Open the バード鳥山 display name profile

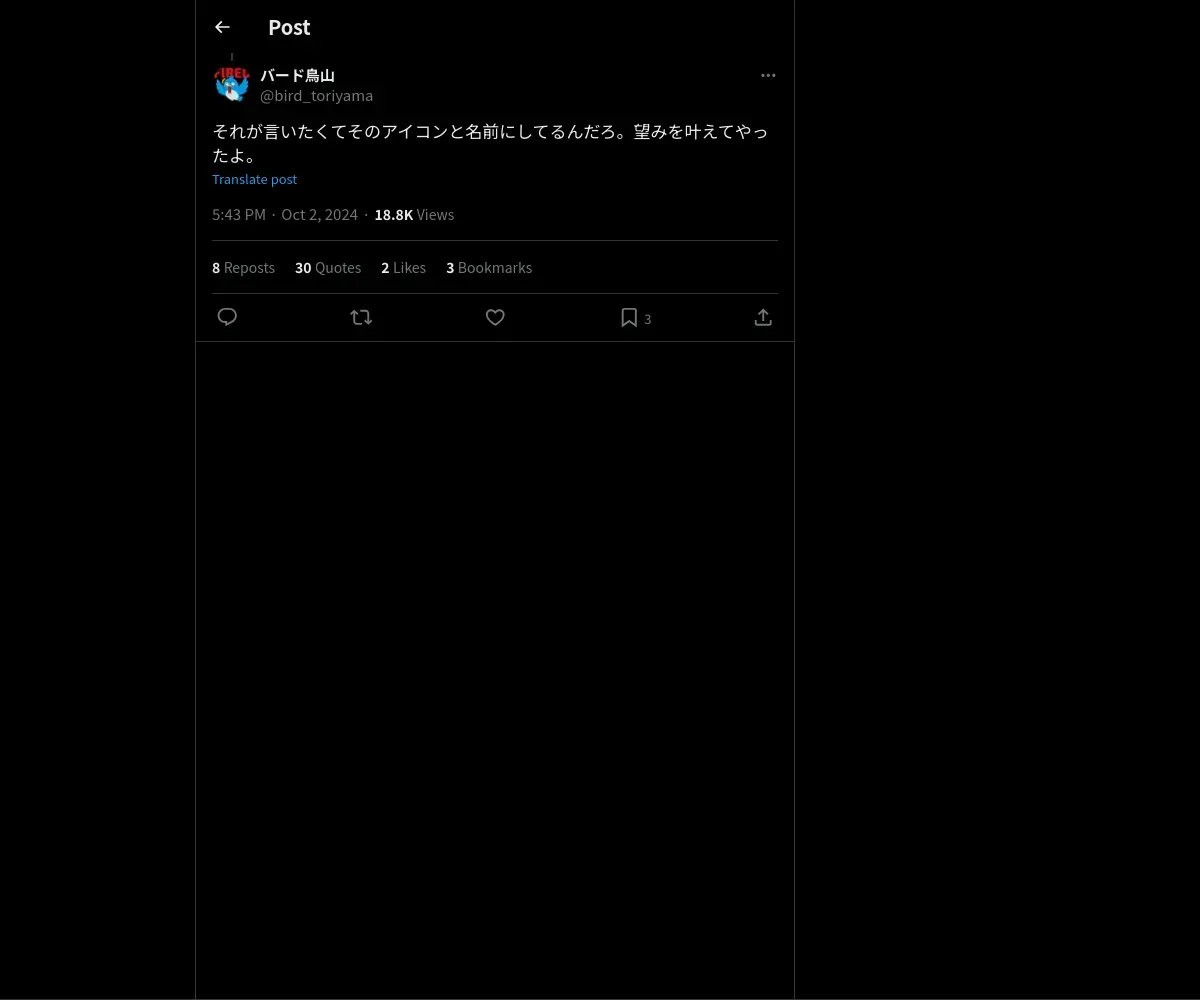pos(298,75)
